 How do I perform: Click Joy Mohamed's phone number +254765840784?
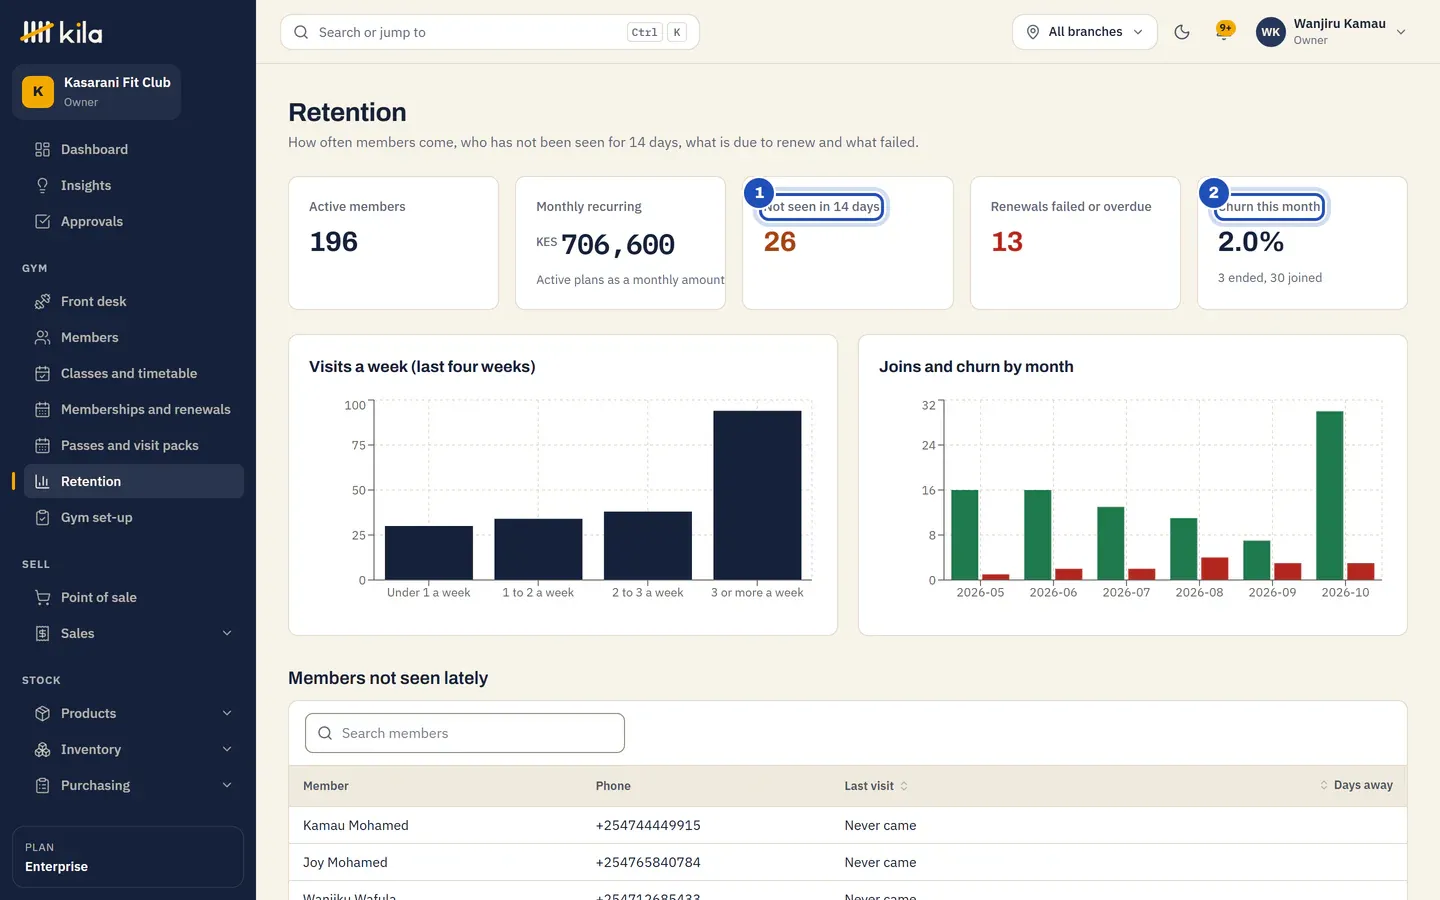(x=648, y=862)
